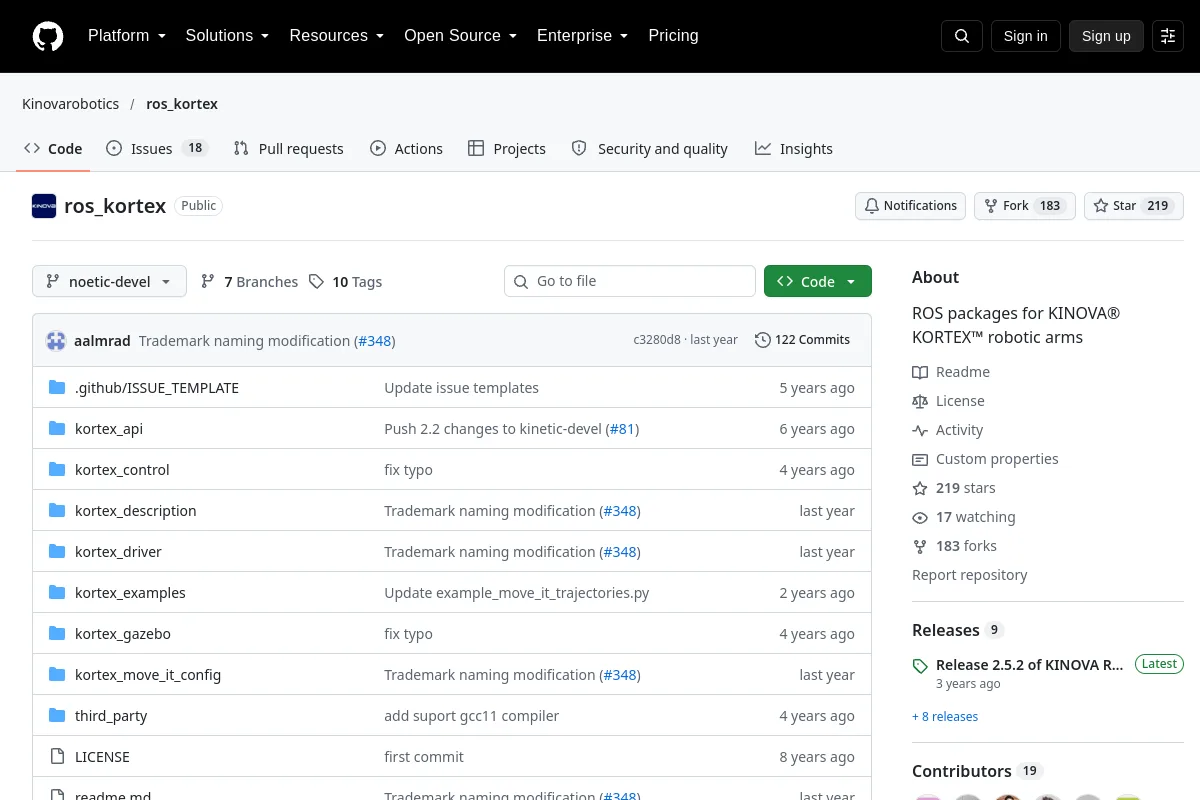Click the GitHub logo icon

pyautogui.click(x=48, y=36)
